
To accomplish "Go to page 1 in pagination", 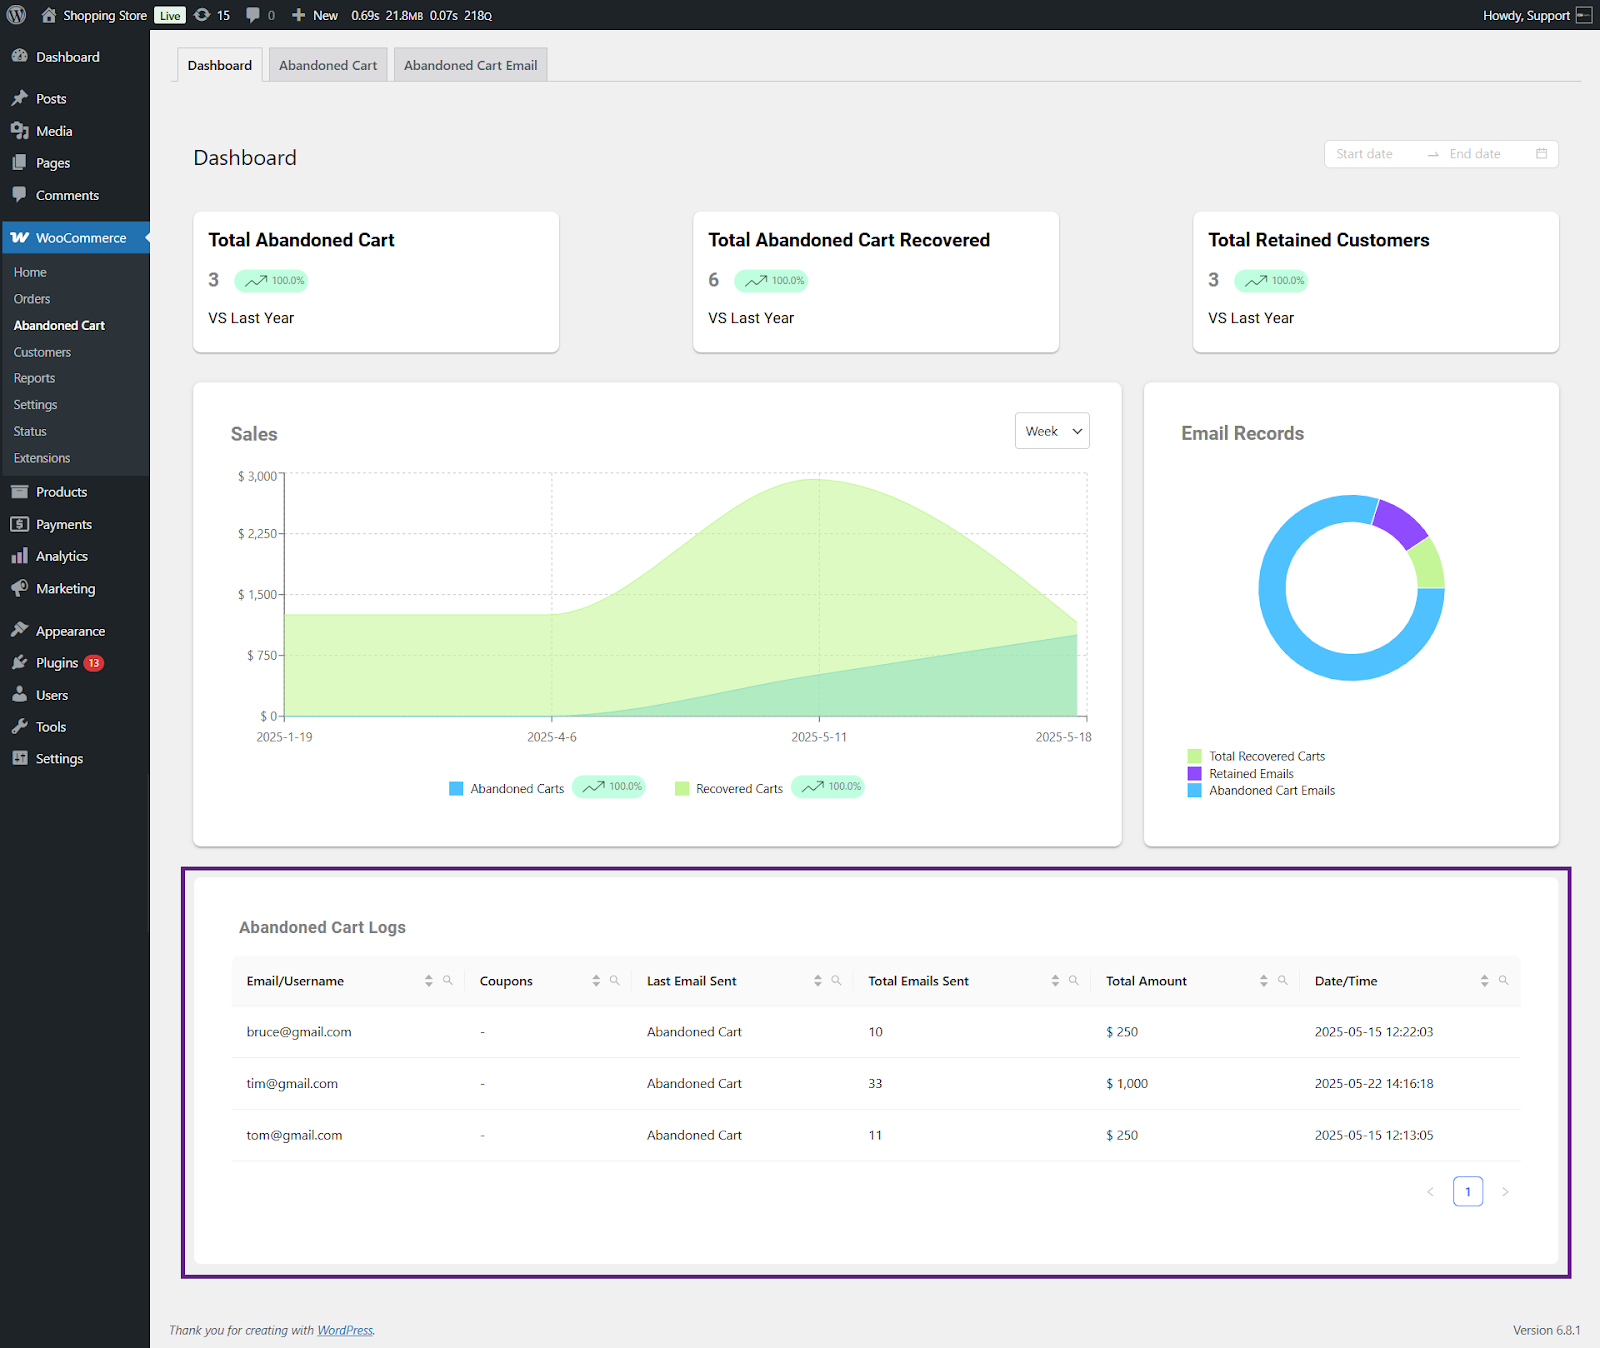I will pos(1467,1191).
